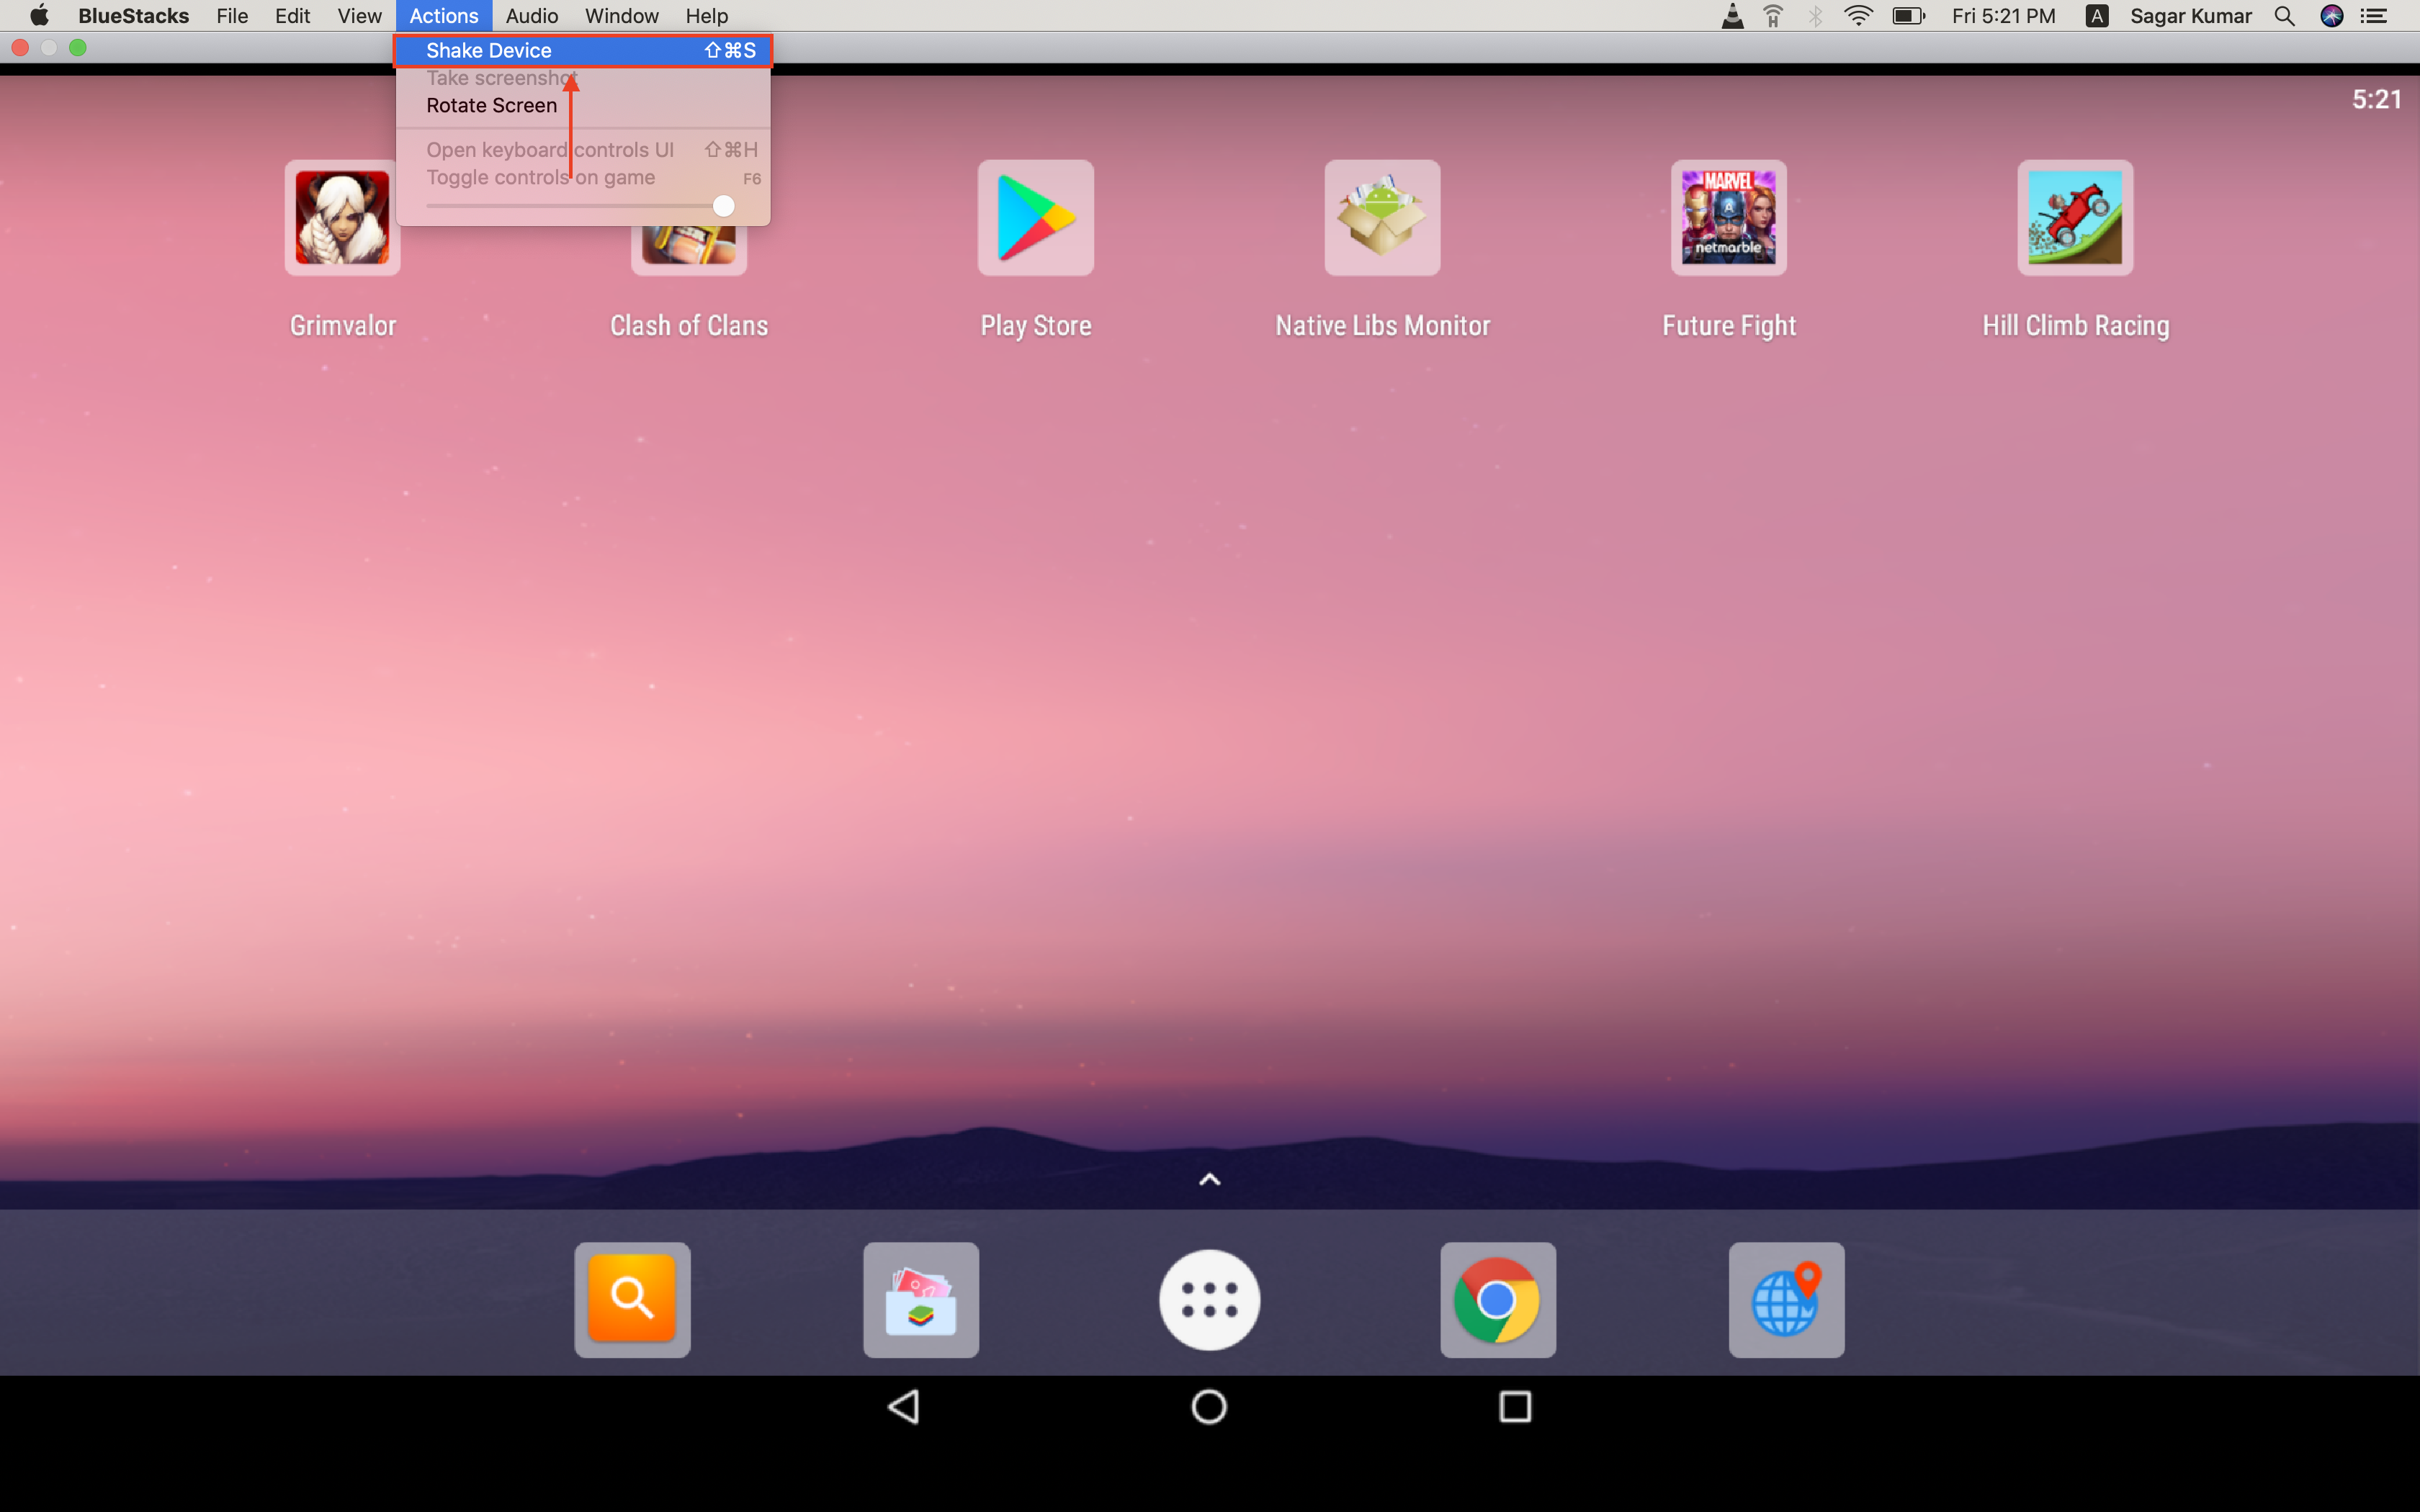Open browser/world app in dock

click(1785, 1297)
